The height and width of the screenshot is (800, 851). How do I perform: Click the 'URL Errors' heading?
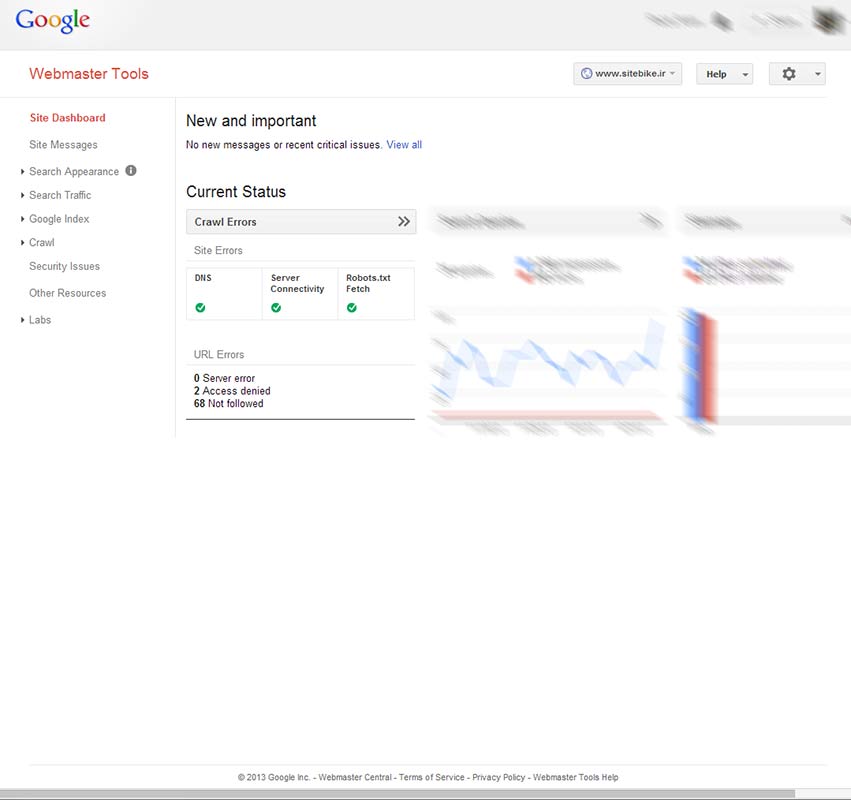point(219,355)
